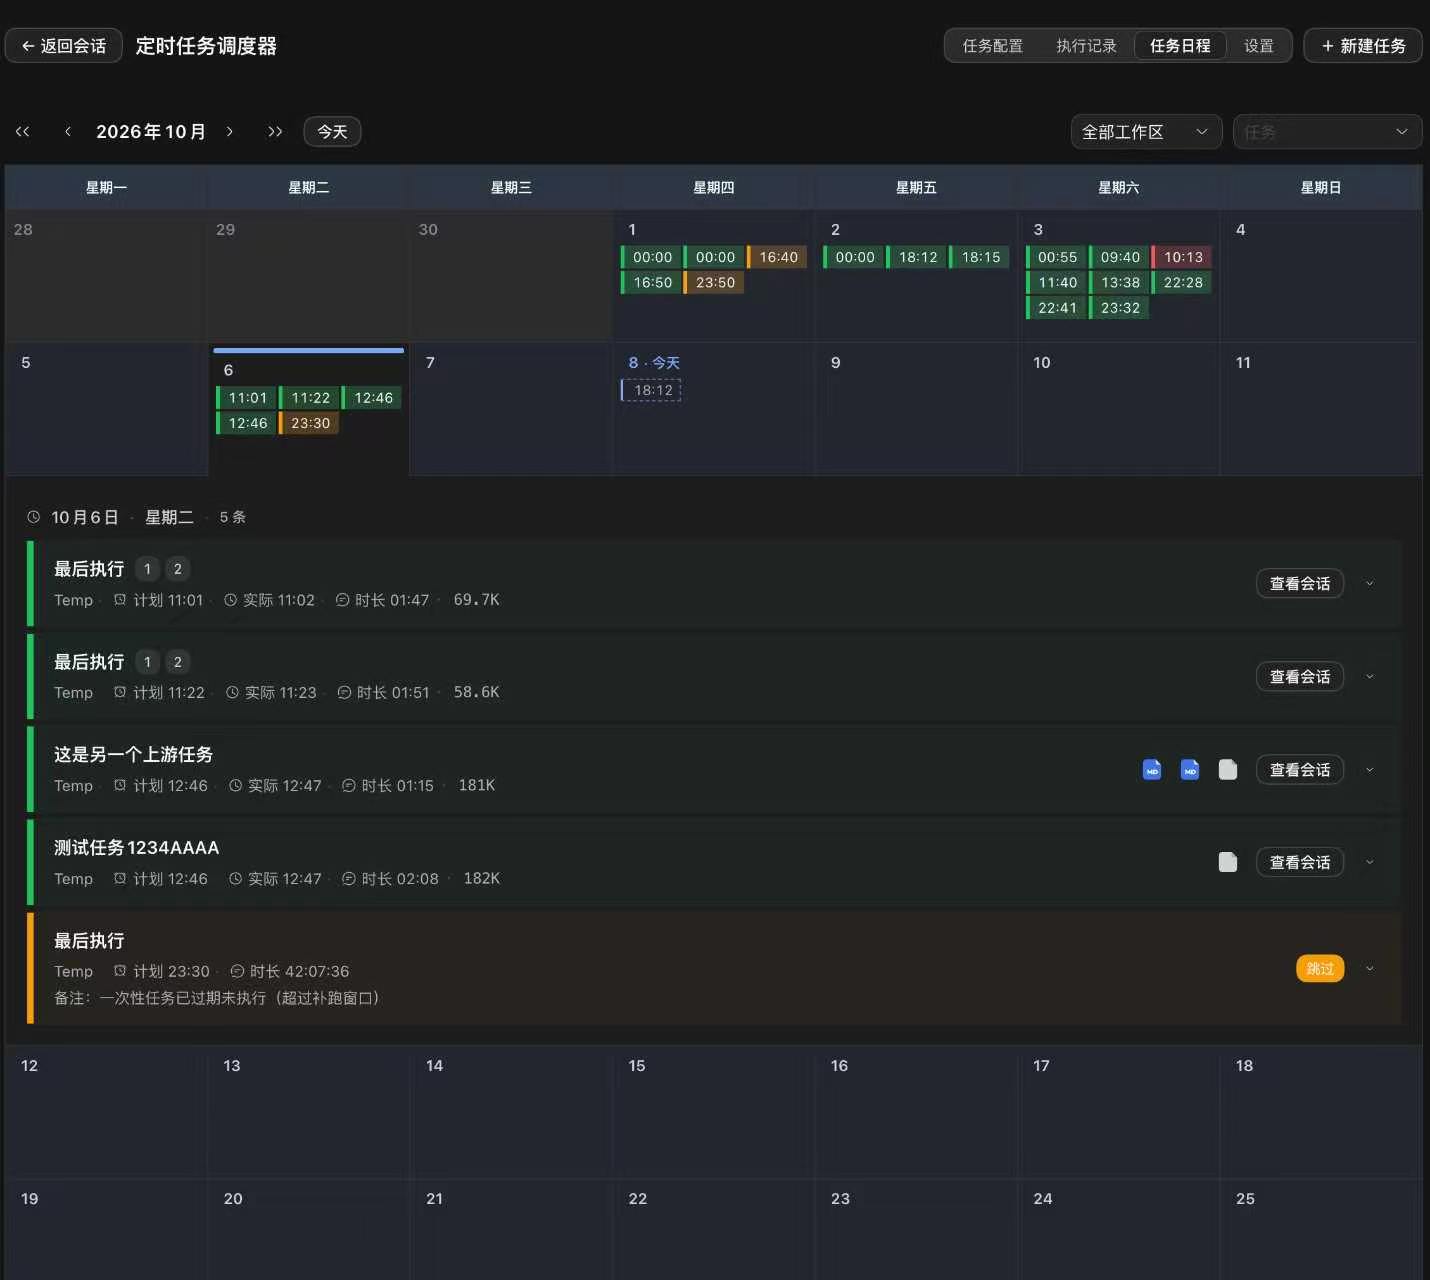
Task: Jump to 今天 in the calendar
Action: point(332,132)
